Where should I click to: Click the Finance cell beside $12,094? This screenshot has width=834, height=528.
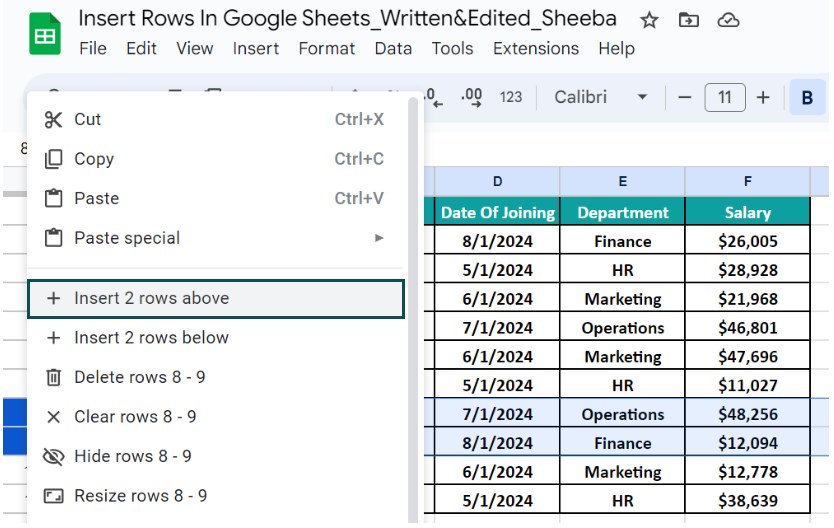click(622, 442)
